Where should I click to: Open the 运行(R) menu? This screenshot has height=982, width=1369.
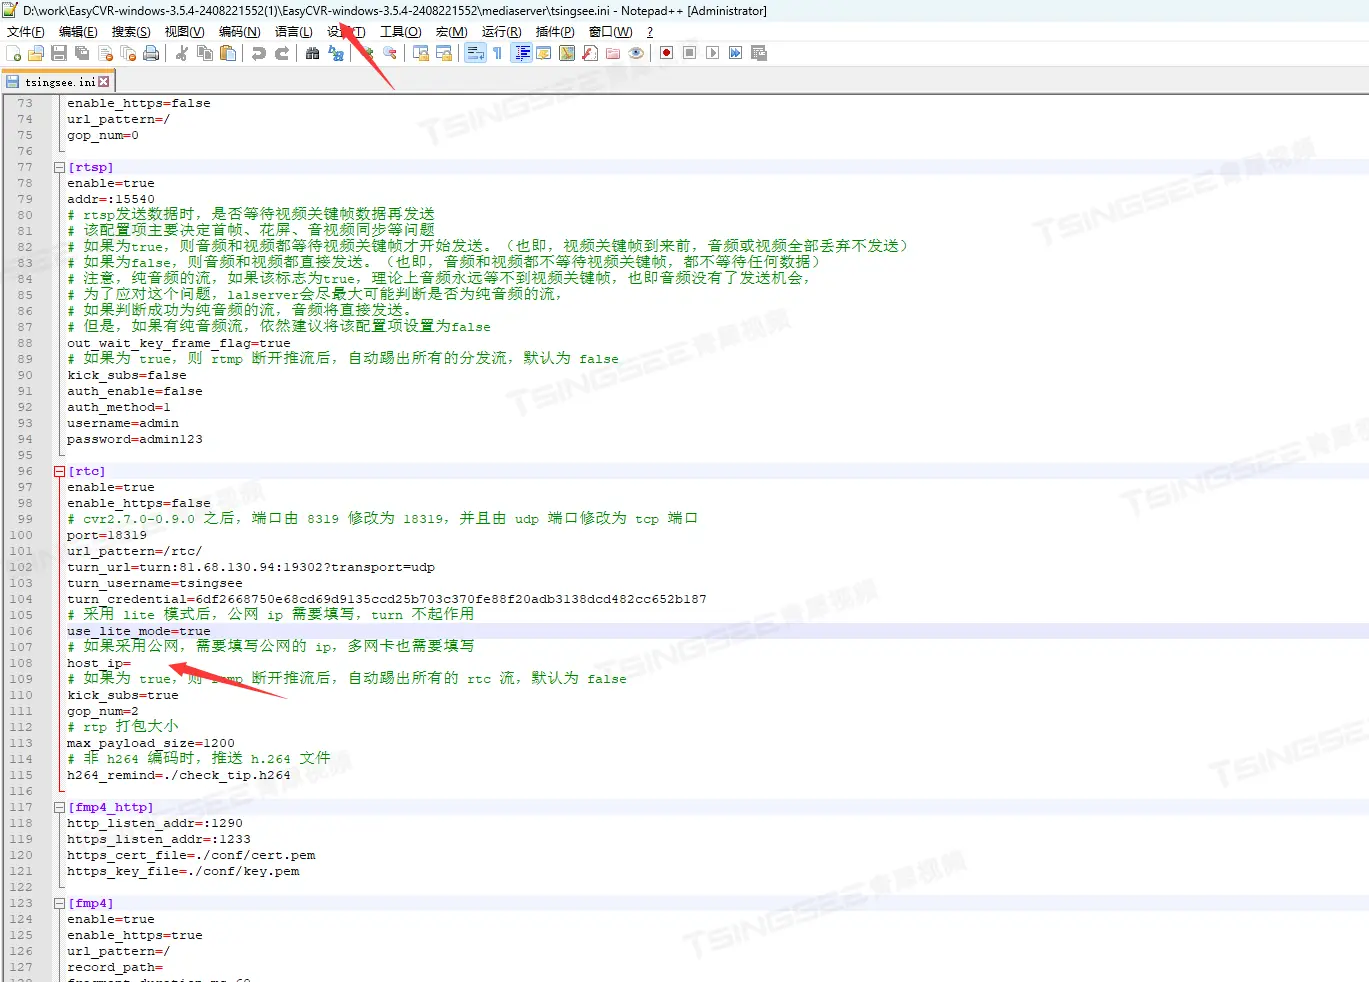(502, 32)
